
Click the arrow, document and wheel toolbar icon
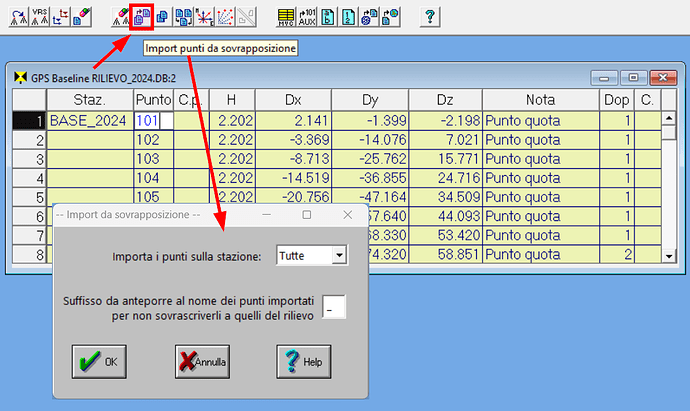click(369, 17)
